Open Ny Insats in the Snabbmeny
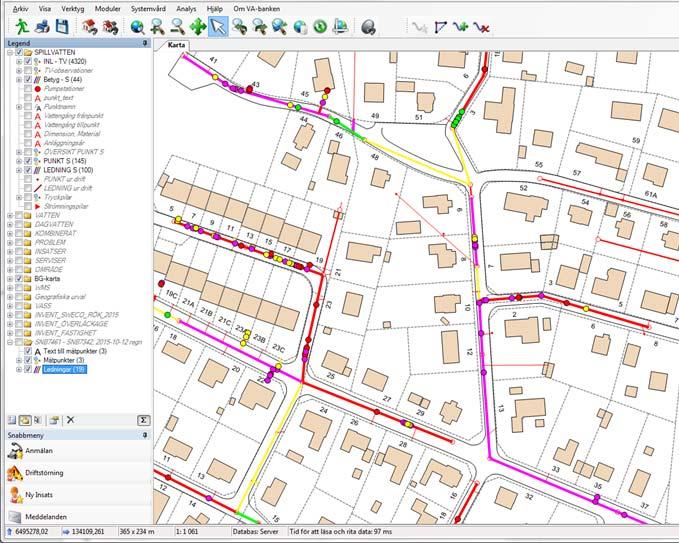 pos(79,495)
